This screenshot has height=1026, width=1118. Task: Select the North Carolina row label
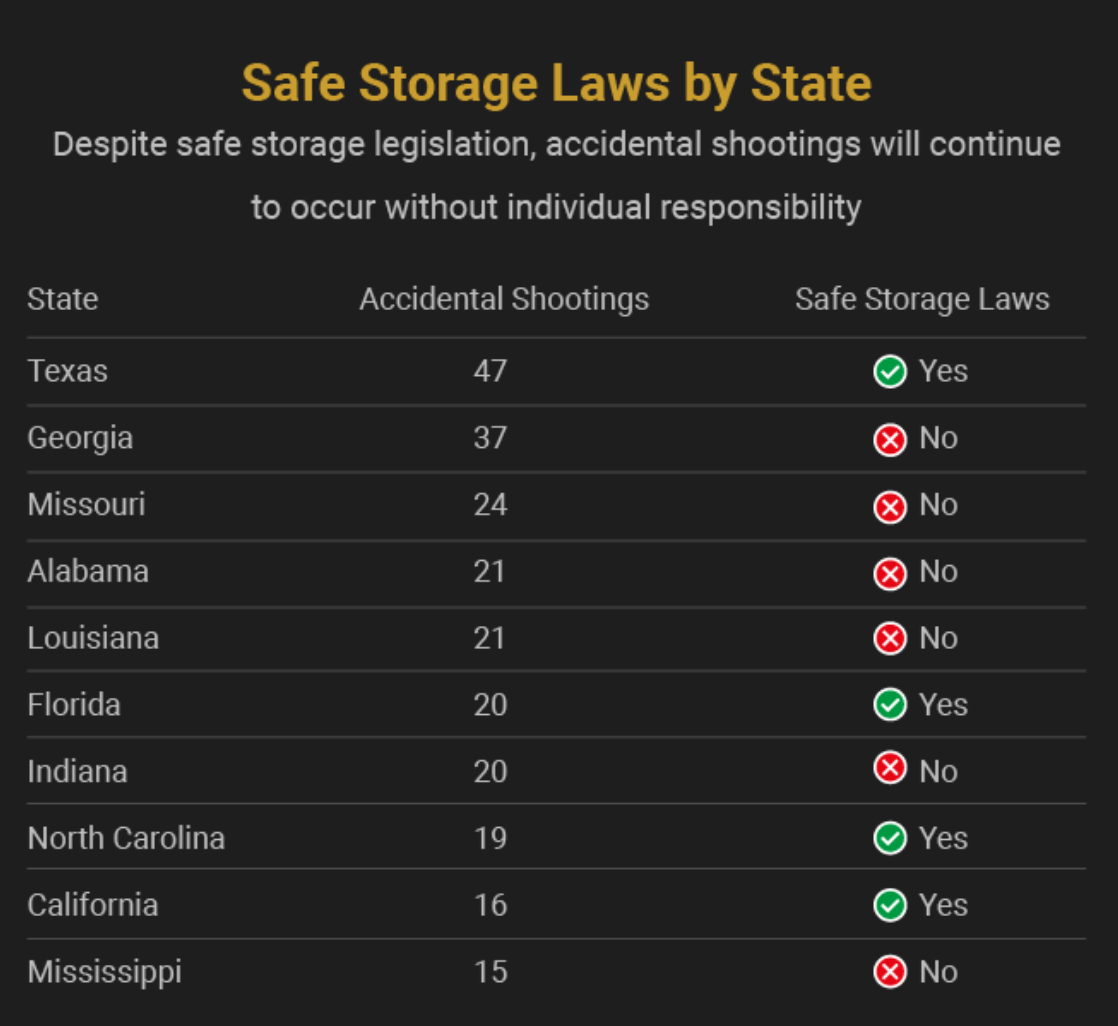[x=126, y=838]
